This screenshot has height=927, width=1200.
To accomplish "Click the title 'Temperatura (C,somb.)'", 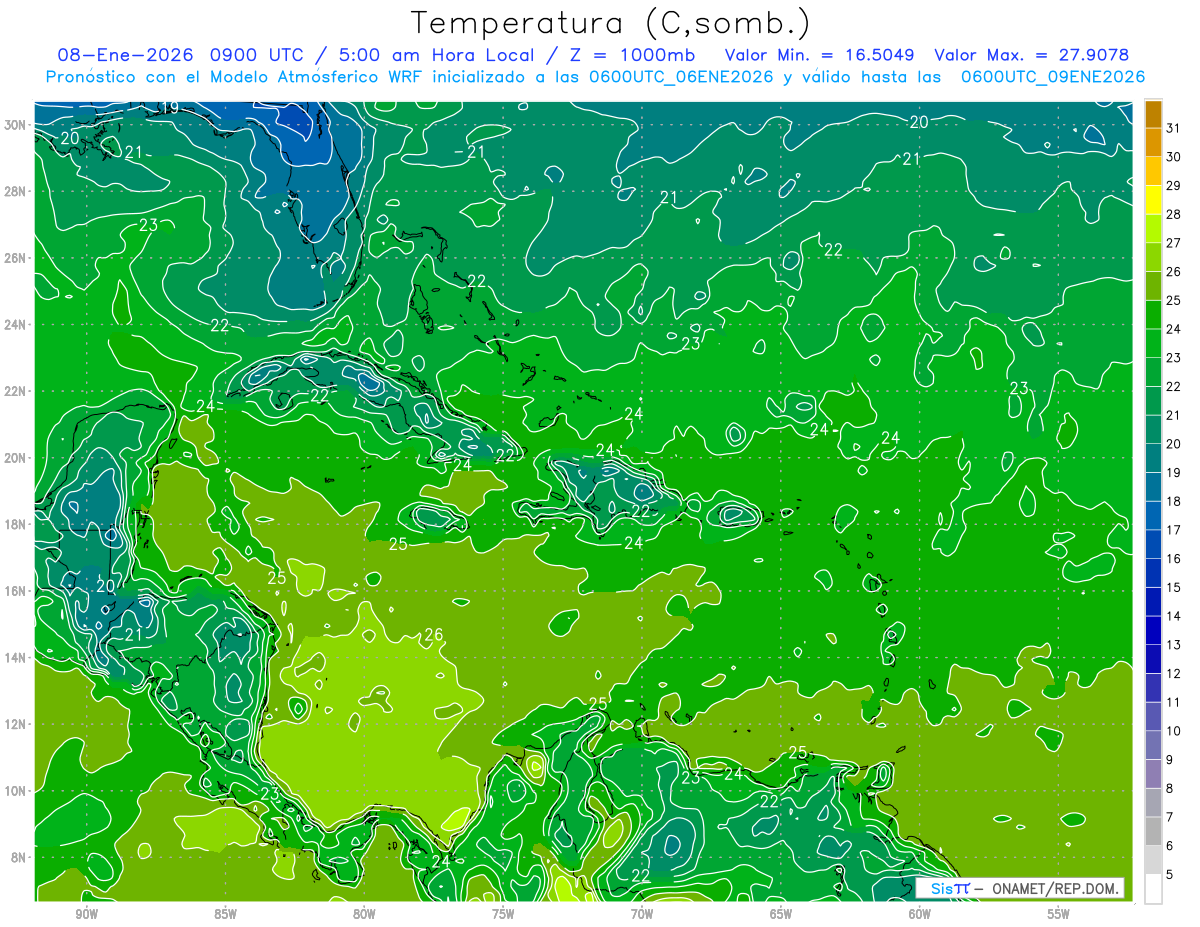I will coord(610,22).
